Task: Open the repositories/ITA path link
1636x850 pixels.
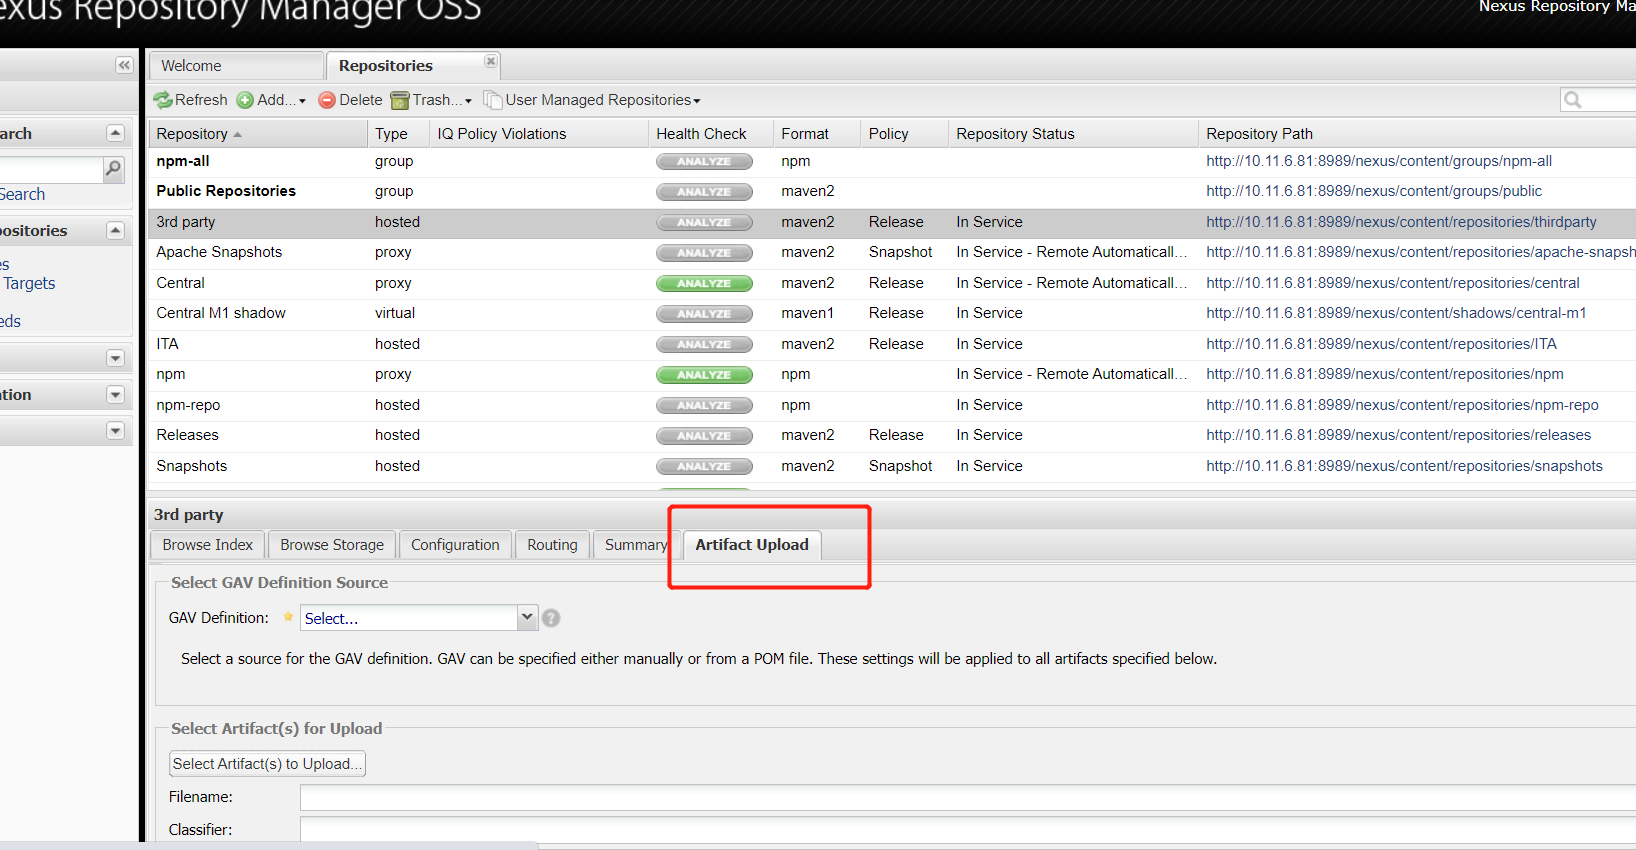Action: point(1381,344)
